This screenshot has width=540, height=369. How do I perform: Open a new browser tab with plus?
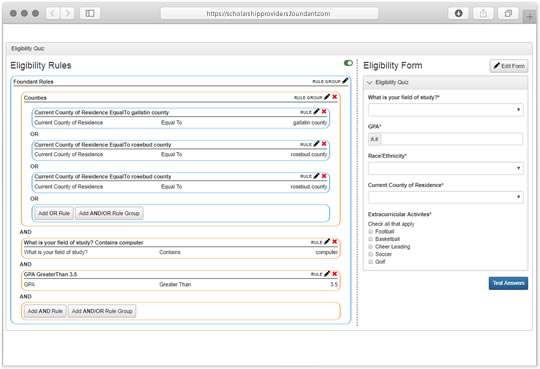tap(530, 17)
